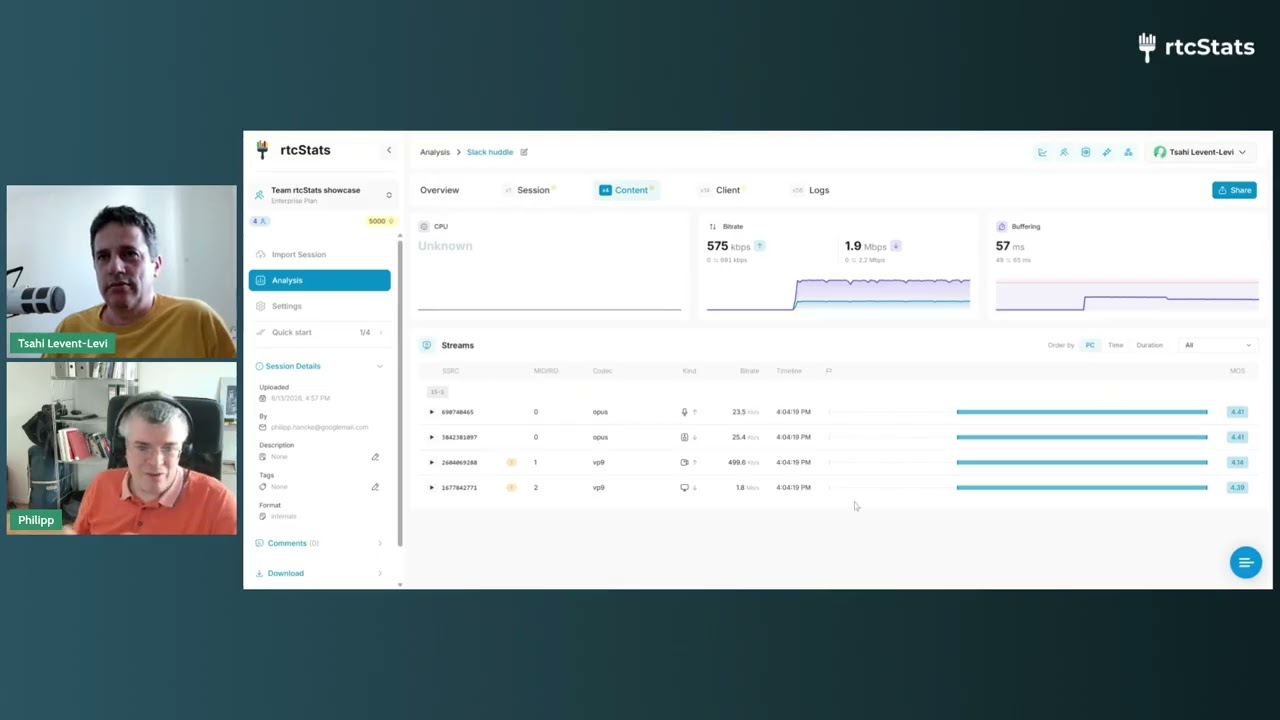The image size is (1280, 720).
Task: Click the pencil tool icon in the top toolbar
Action: coord(1107,152)
